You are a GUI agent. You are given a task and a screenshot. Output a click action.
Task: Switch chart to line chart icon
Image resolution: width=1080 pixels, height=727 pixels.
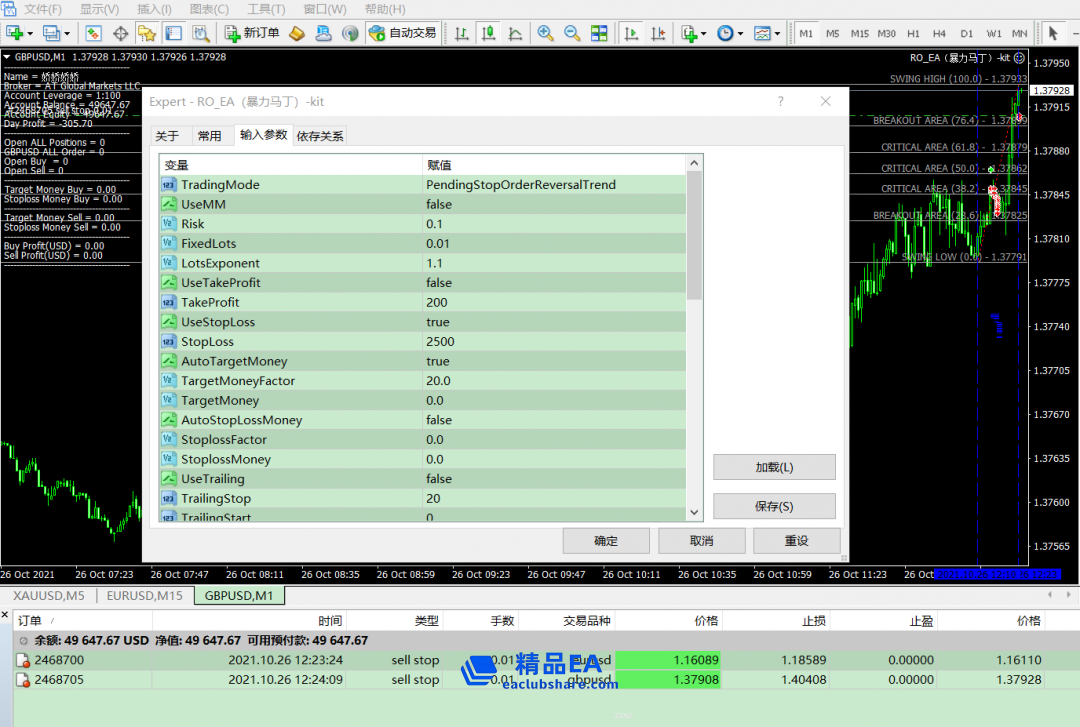(515, 33)
